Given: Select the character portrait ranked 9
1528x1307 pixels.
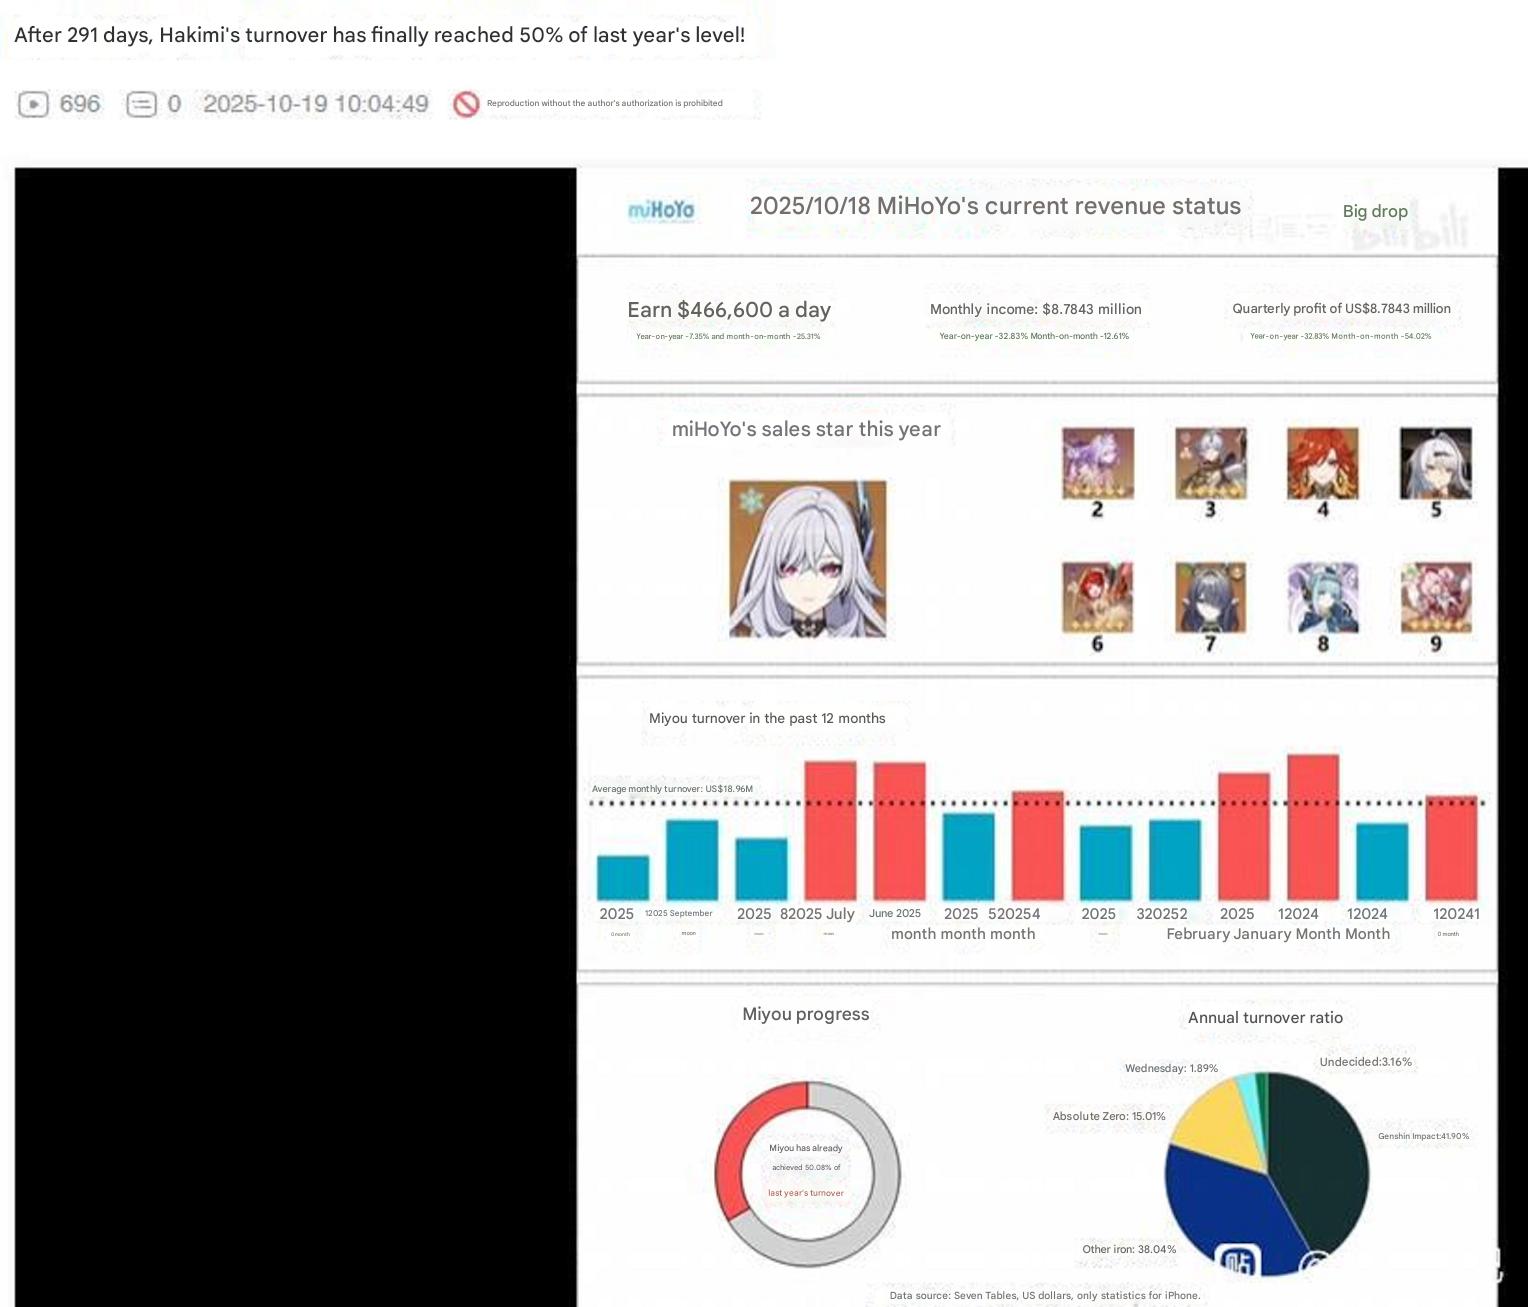Looking at the screenshot, I should click(1436, 597).
